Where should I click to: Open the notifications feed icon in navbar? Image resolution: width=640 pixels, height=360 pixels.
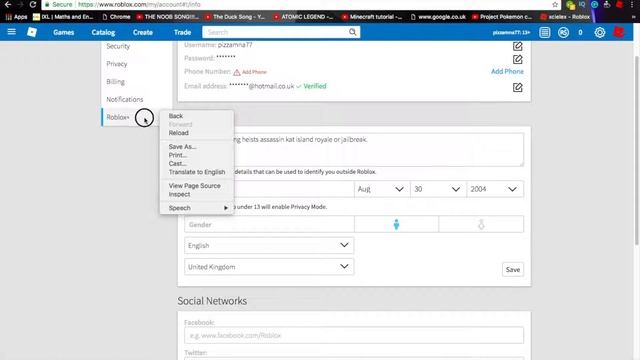544,32
